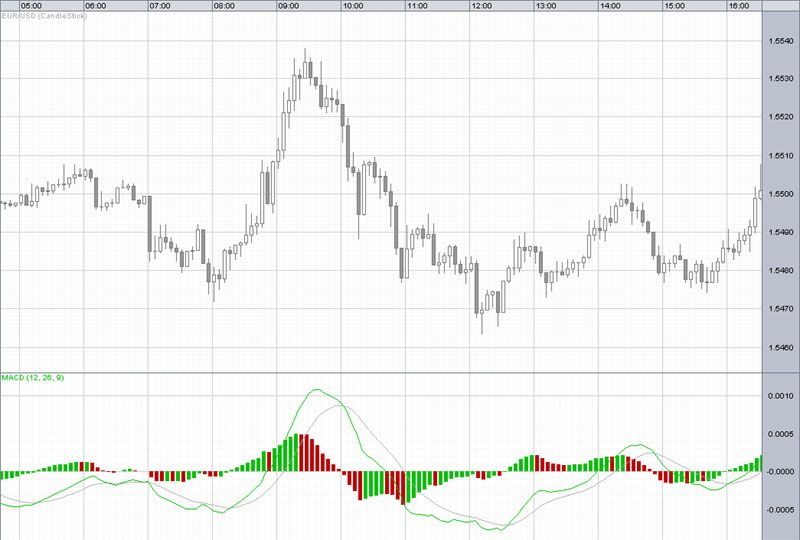This screenshot has height=540, width=800.
Task: Select the 08:00 time axis label
Action: [224, 6]
